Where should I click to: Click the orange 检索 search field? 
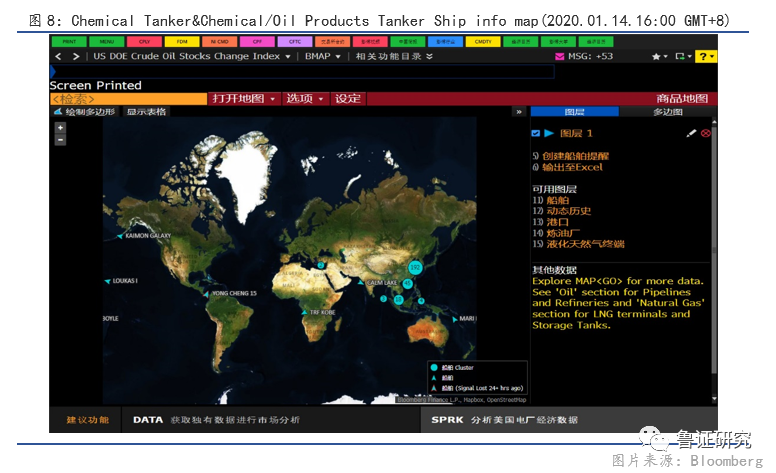(128, 99)
